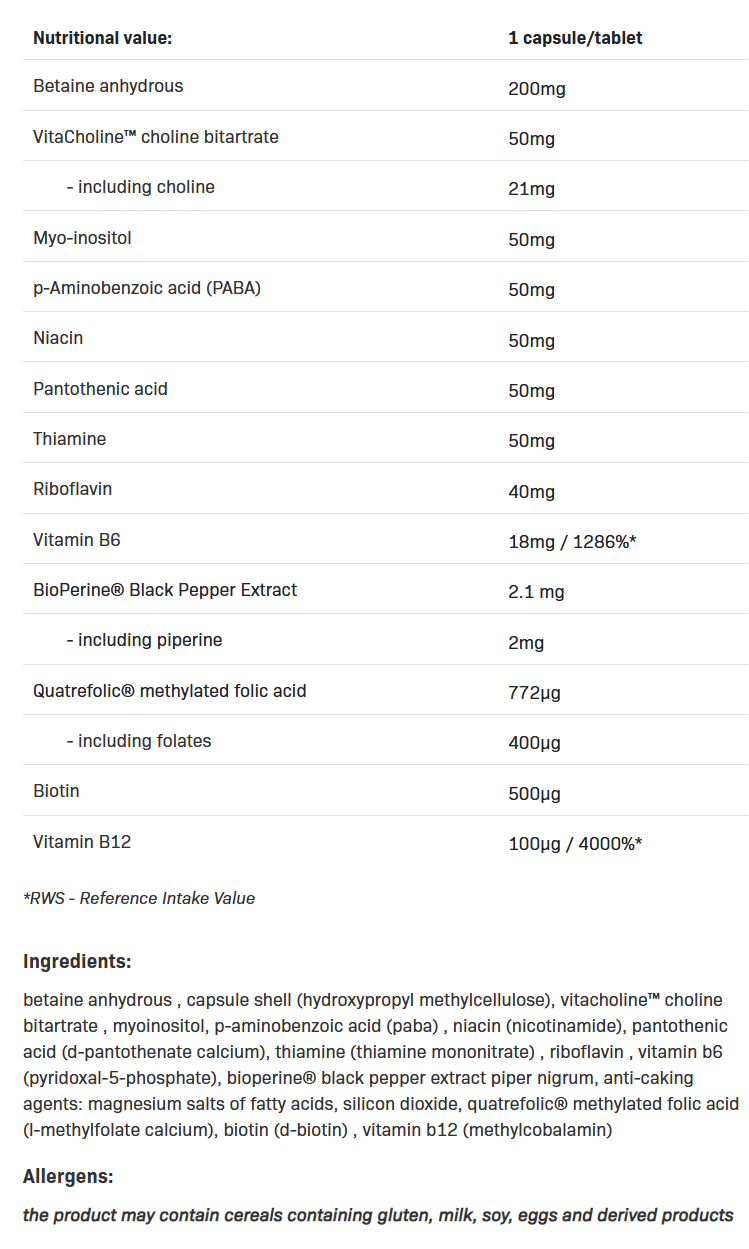This screenshot has height=1249, width=749.
Task: Select Vitamin B6 18mg / 1286% value
Action: pos(573,542)
